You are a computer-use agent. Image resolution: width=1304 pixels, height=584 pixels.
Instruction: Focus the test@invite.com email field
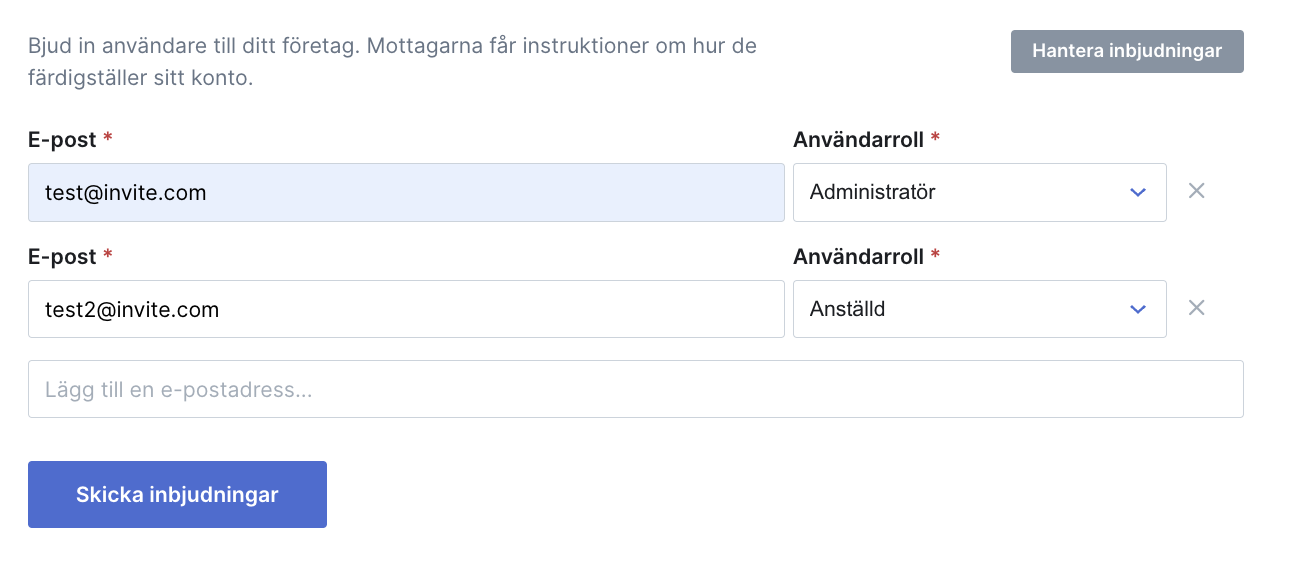[x=406, y=192]
